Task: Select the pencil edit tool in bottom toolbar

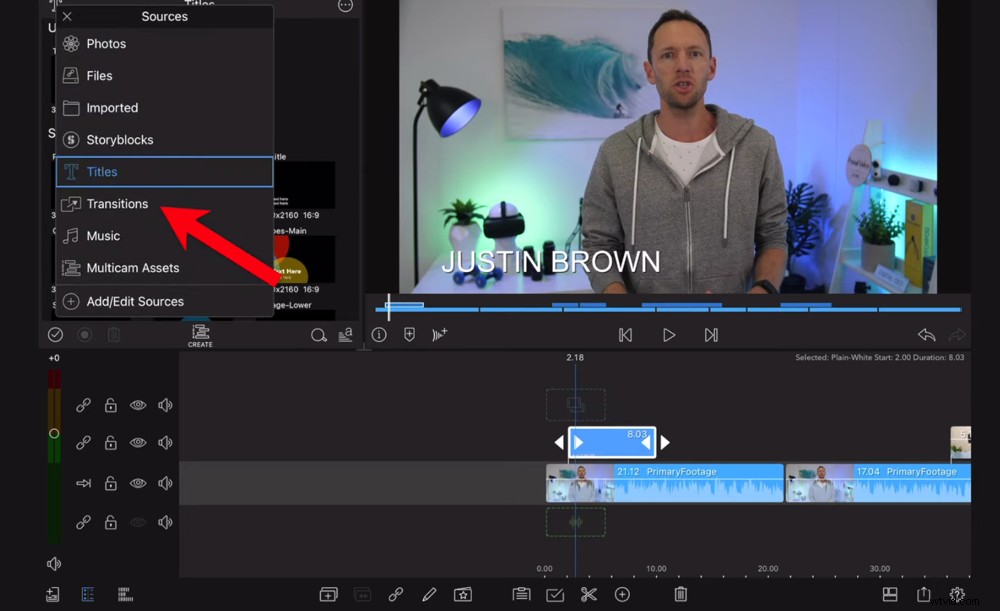Action: point(429,594)
